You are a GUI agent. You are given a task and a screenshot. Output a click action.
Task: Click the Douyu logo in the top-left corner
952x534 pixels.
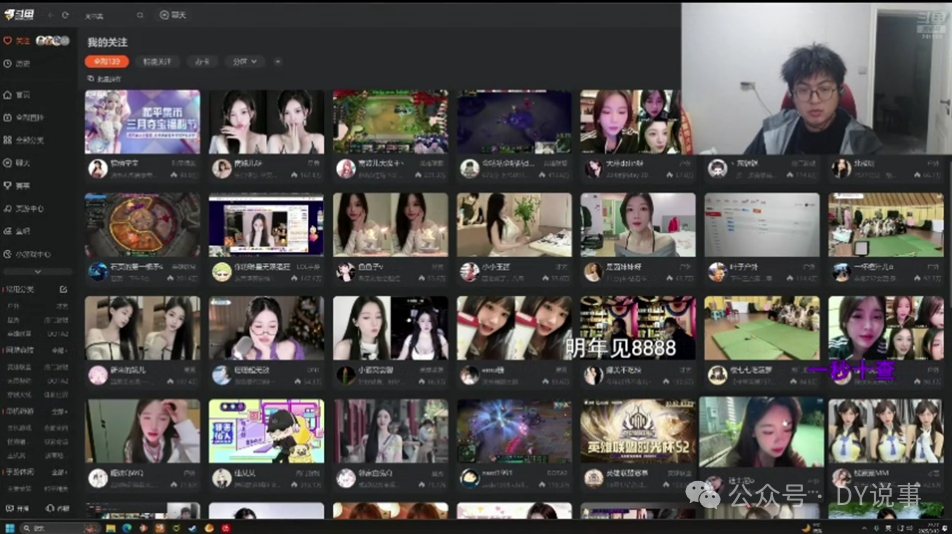click(19, 14)
